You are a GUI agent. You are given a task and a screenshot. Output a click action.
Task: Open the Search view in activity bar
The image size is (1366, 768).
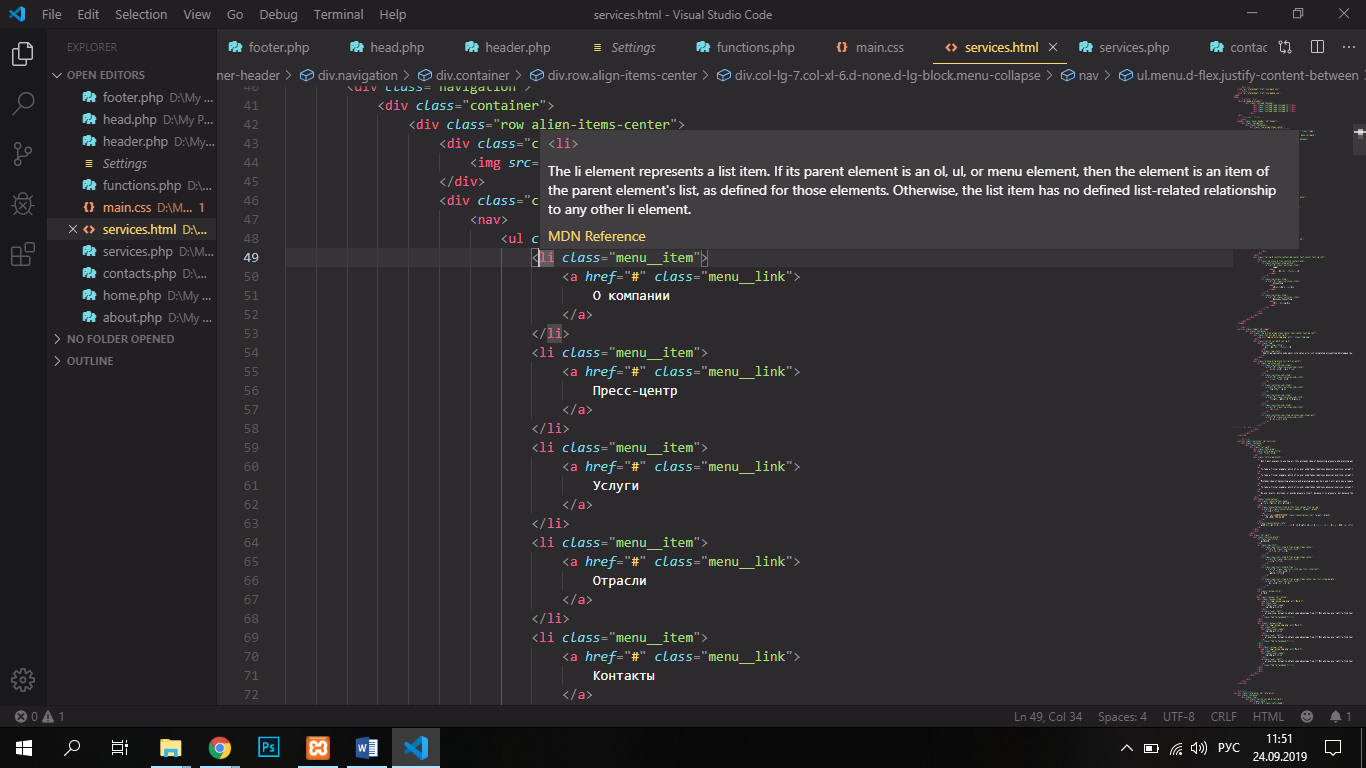pyautogui.click(x=23, y=103)
